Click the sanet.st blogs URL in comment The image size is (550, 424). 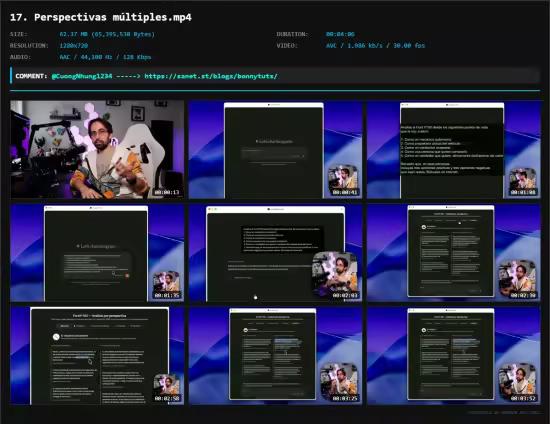pyautogui.click(x=211, y=76)
